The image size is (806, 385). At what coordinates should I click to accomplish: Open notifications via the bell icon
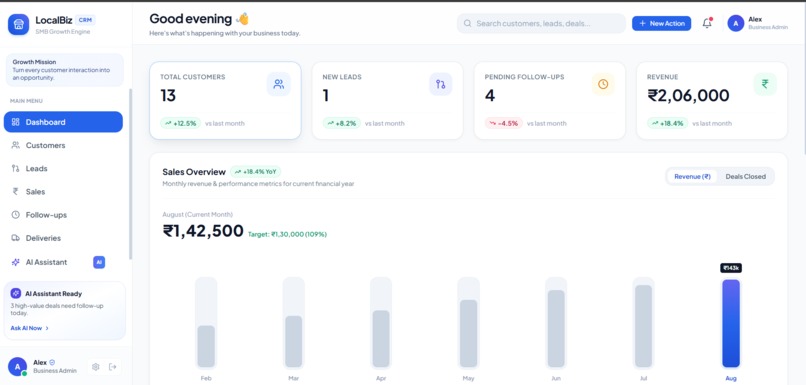707,23
